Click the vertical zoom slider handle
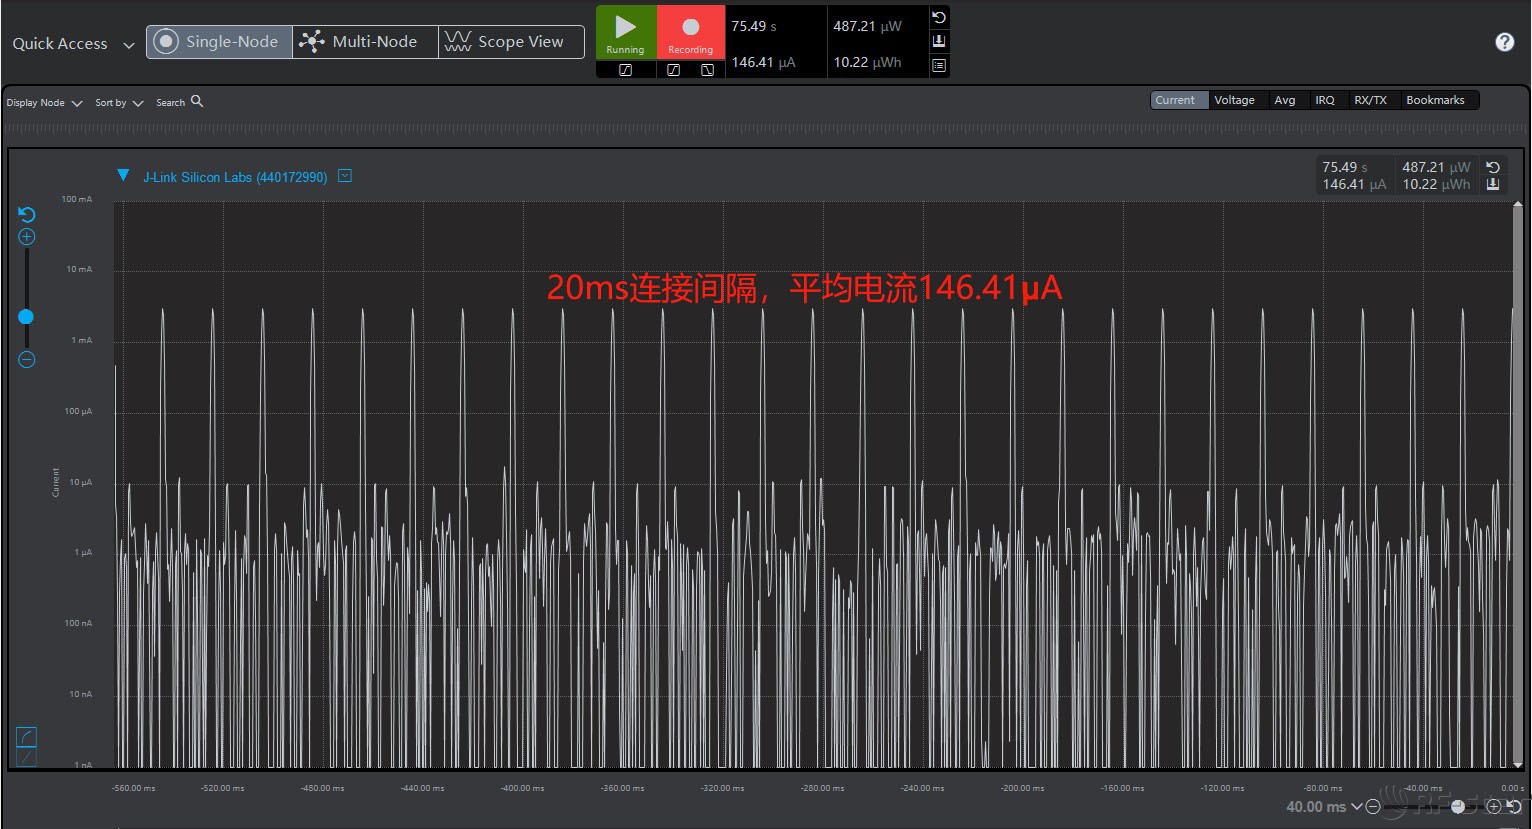1532x829 pixels. [26, 317]
